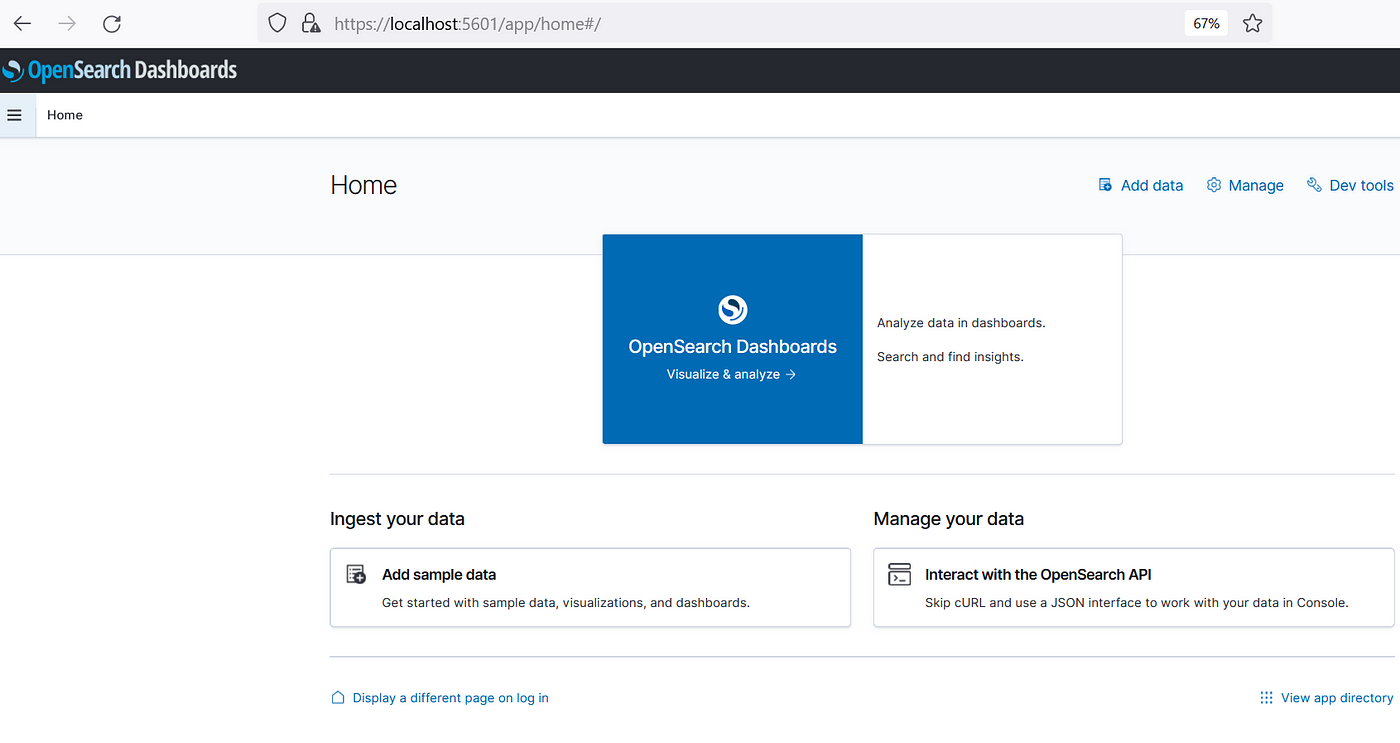Screen dimensions: 1400x743
Task: Click the Add sample data icon
Action: pos(356,574)
